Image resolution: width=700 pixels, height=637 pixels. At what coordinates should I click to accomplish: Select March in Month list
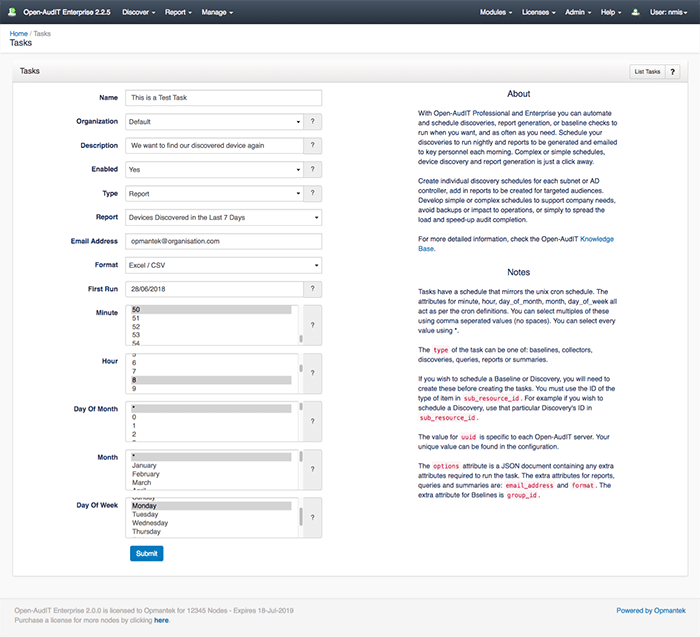tap(211, 482)
